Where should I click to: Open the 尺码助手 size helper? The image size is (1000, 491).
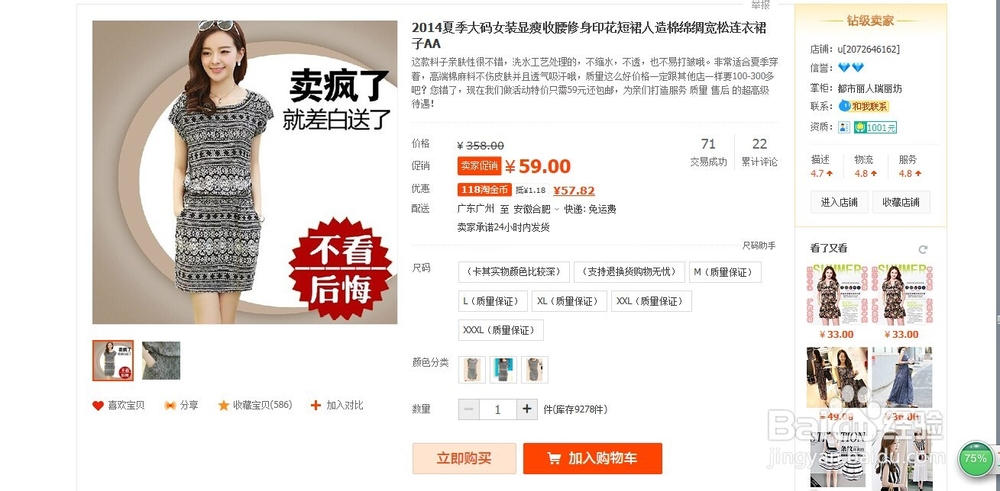click(x=759, y=246)
